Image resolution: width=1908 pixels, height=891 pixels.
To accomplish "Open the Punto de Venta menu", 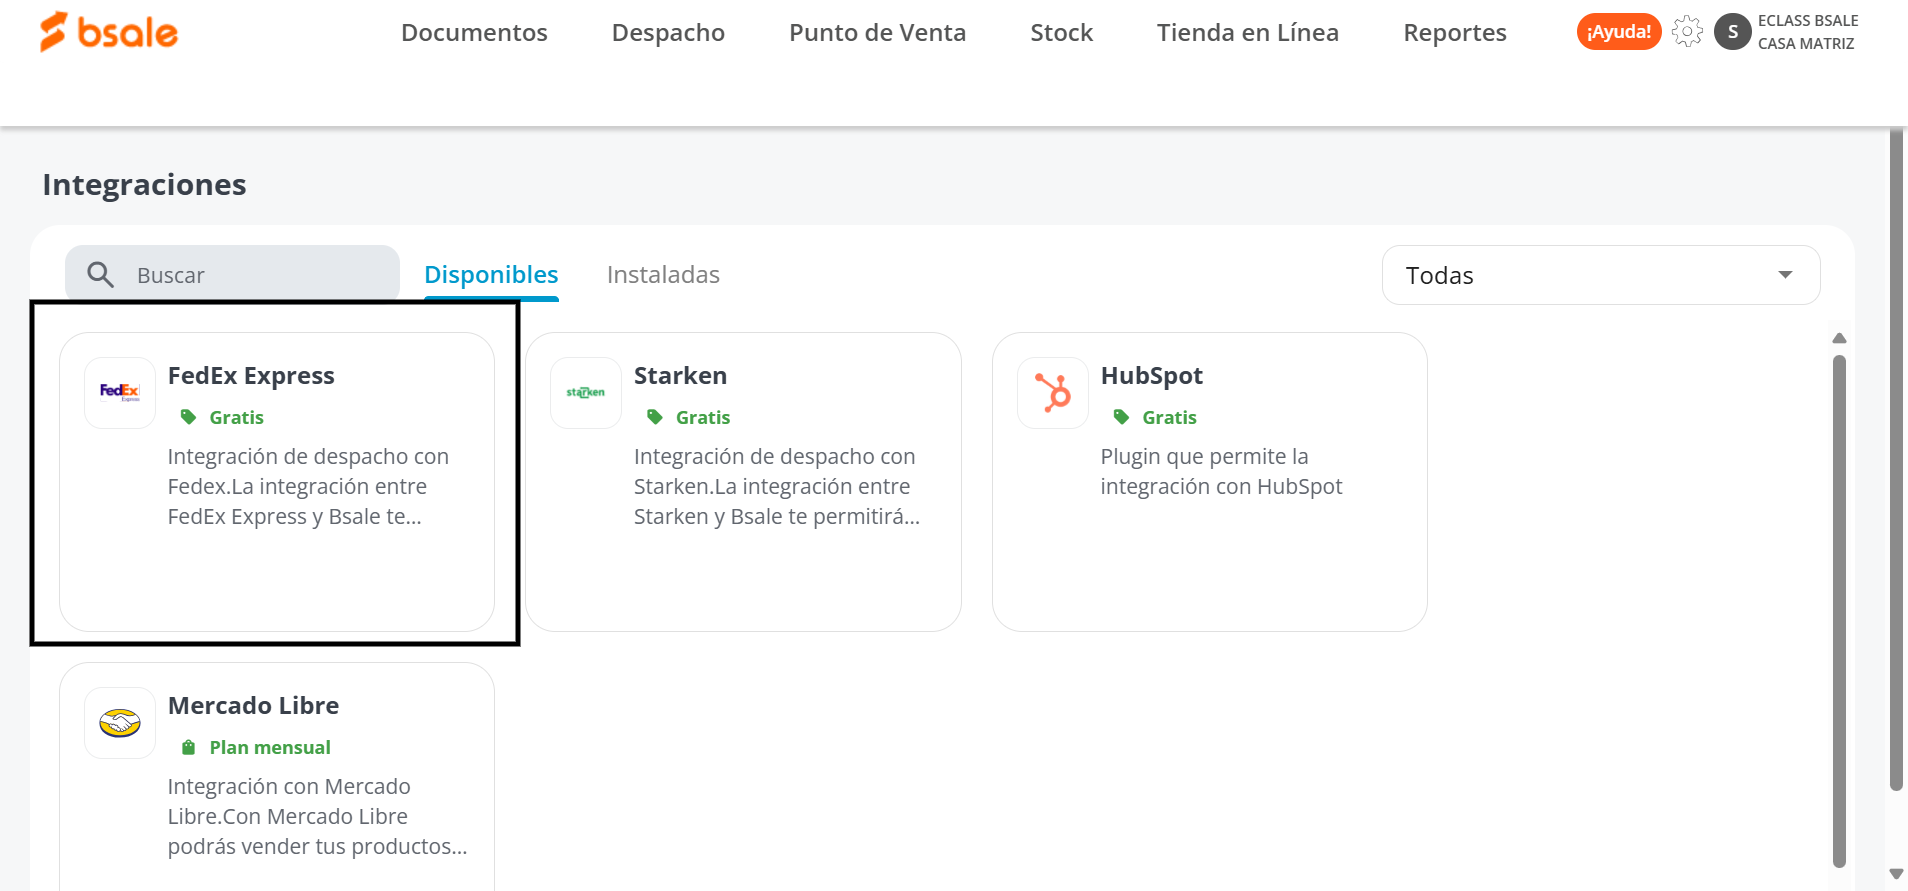I will [877, 32].
